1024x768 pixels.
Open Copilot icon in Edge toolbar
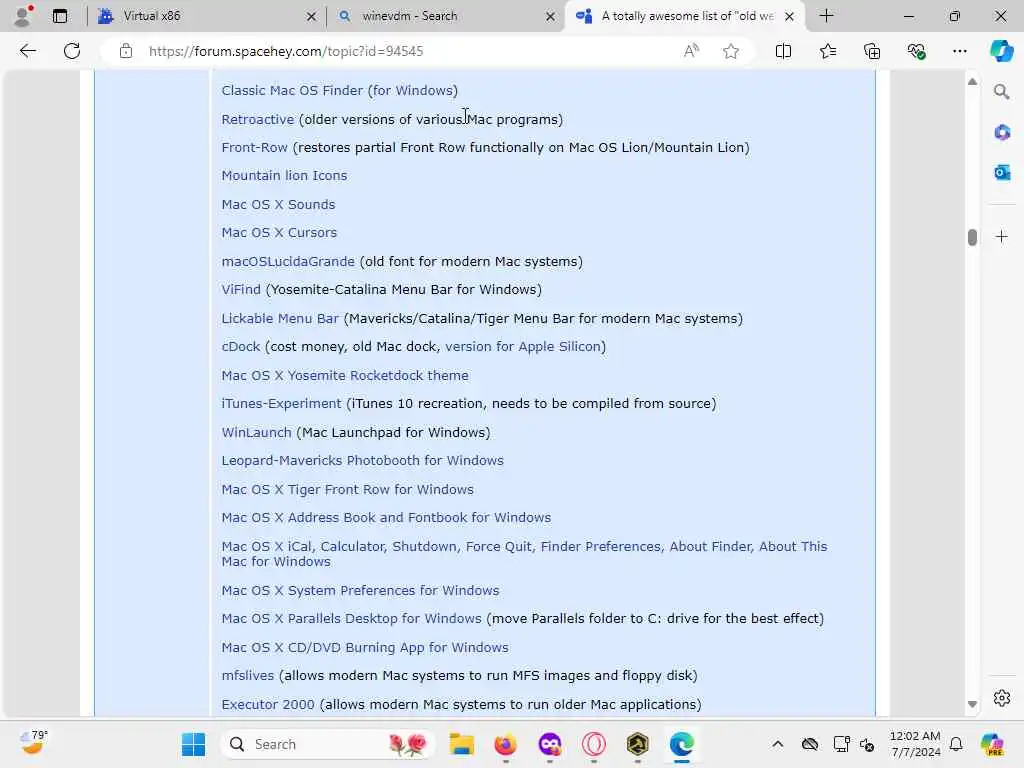[1001, 51]
